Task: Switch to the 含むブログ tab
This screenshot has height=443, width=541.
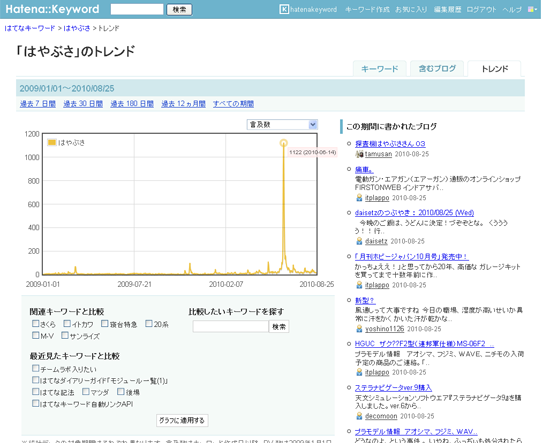Action: point(437,69)
